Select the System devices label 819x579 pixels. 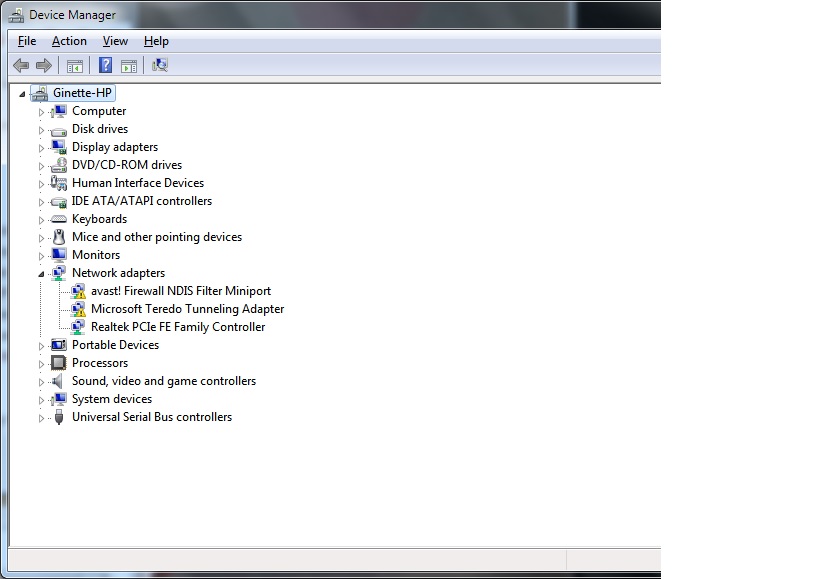(112, 399)
